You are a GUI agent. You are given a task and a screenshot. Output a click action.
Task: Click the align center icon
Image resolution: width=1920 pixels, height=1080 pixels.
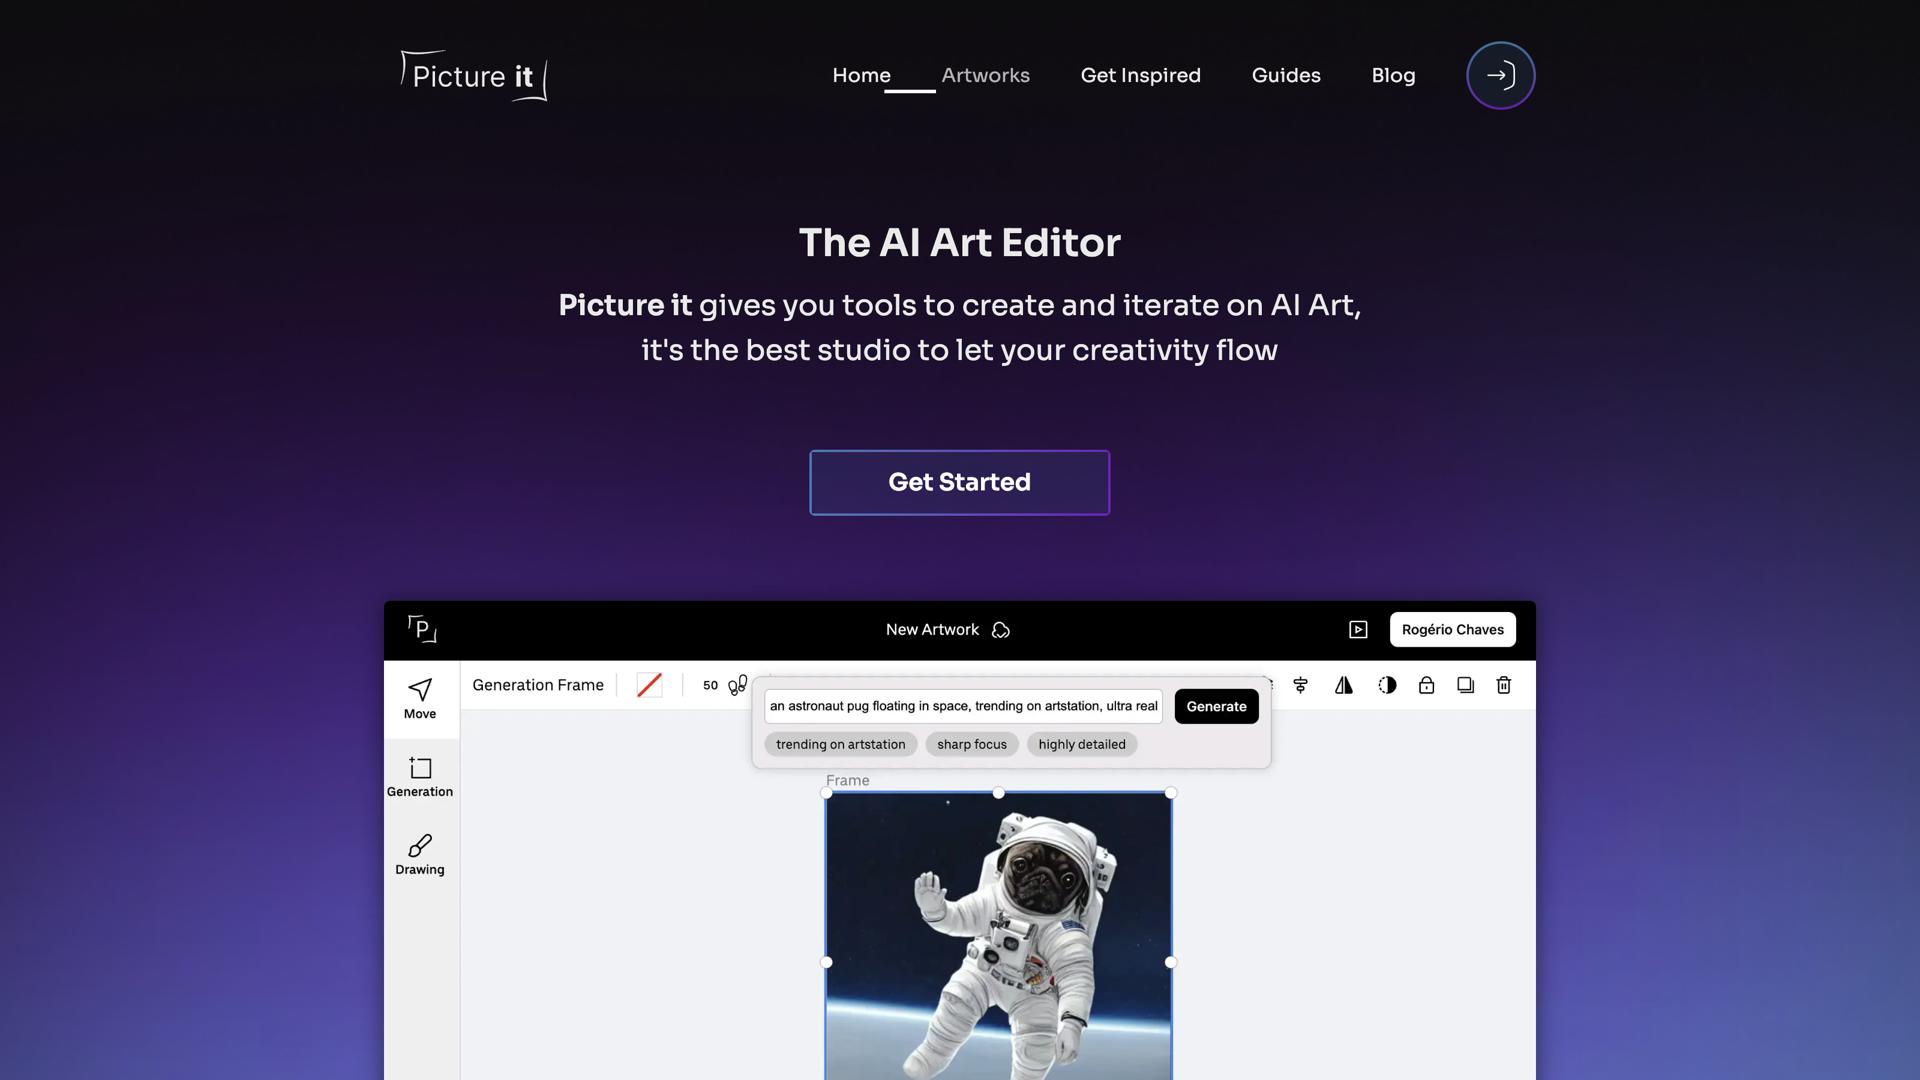(x=1300, y=685)
